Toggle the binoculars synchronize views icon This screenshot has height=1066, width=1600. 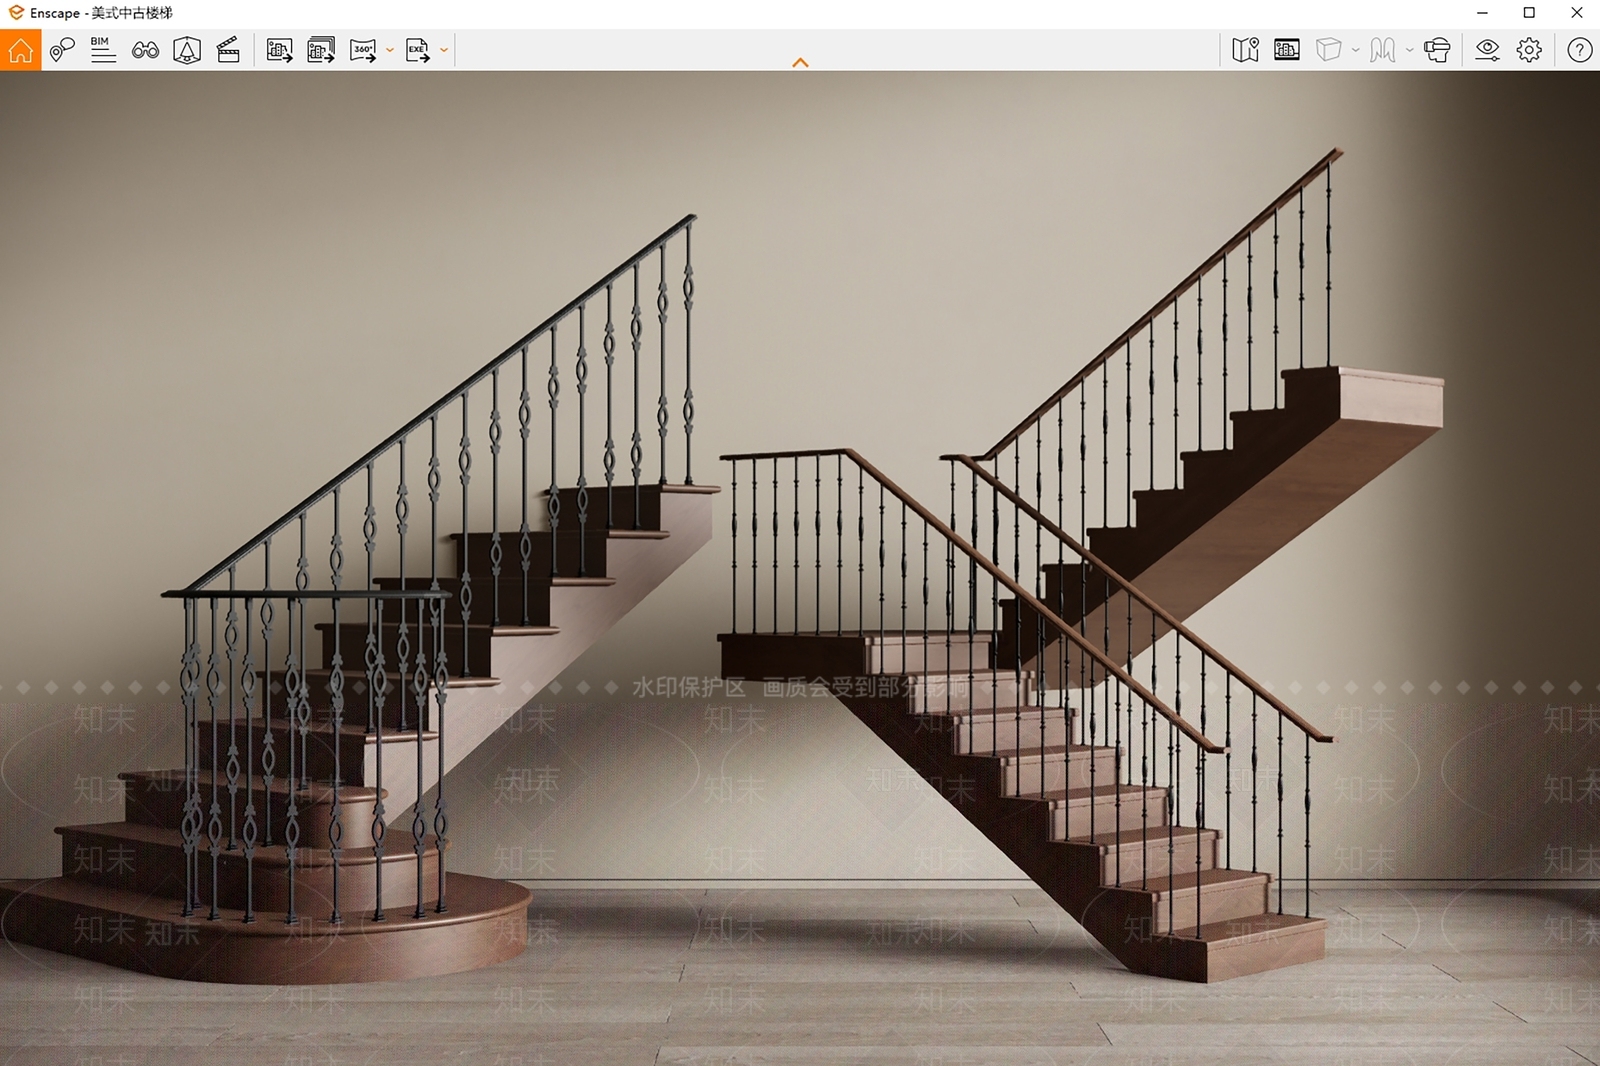point(145,50)
